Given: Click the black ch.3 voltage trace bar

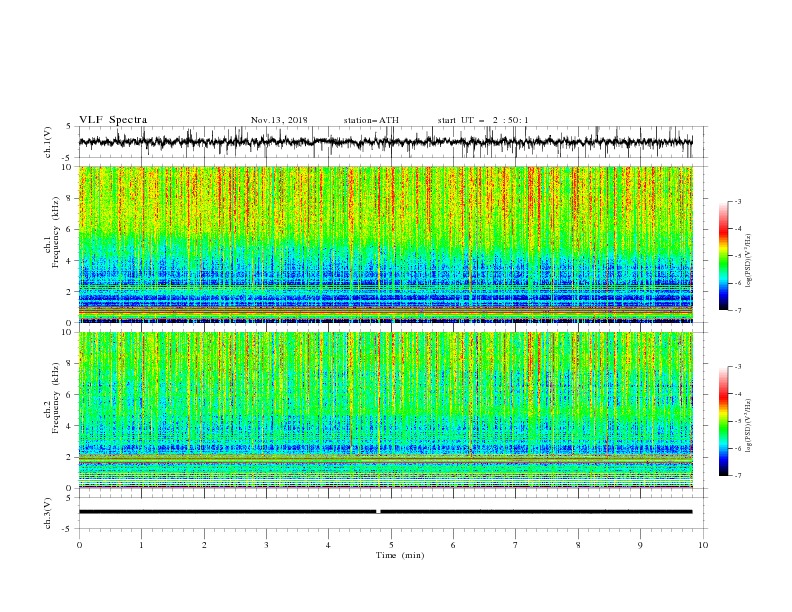Looking at the screenshot, I should (x=385, y=512).
